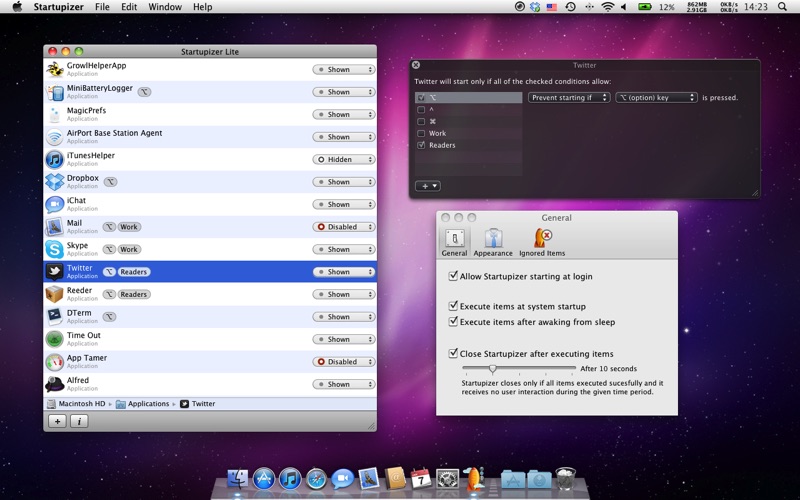Viewport: 800px width, 500px height.
Task: Click the Wi-Fi icon in the menu bar
Action: click(607, 7)
